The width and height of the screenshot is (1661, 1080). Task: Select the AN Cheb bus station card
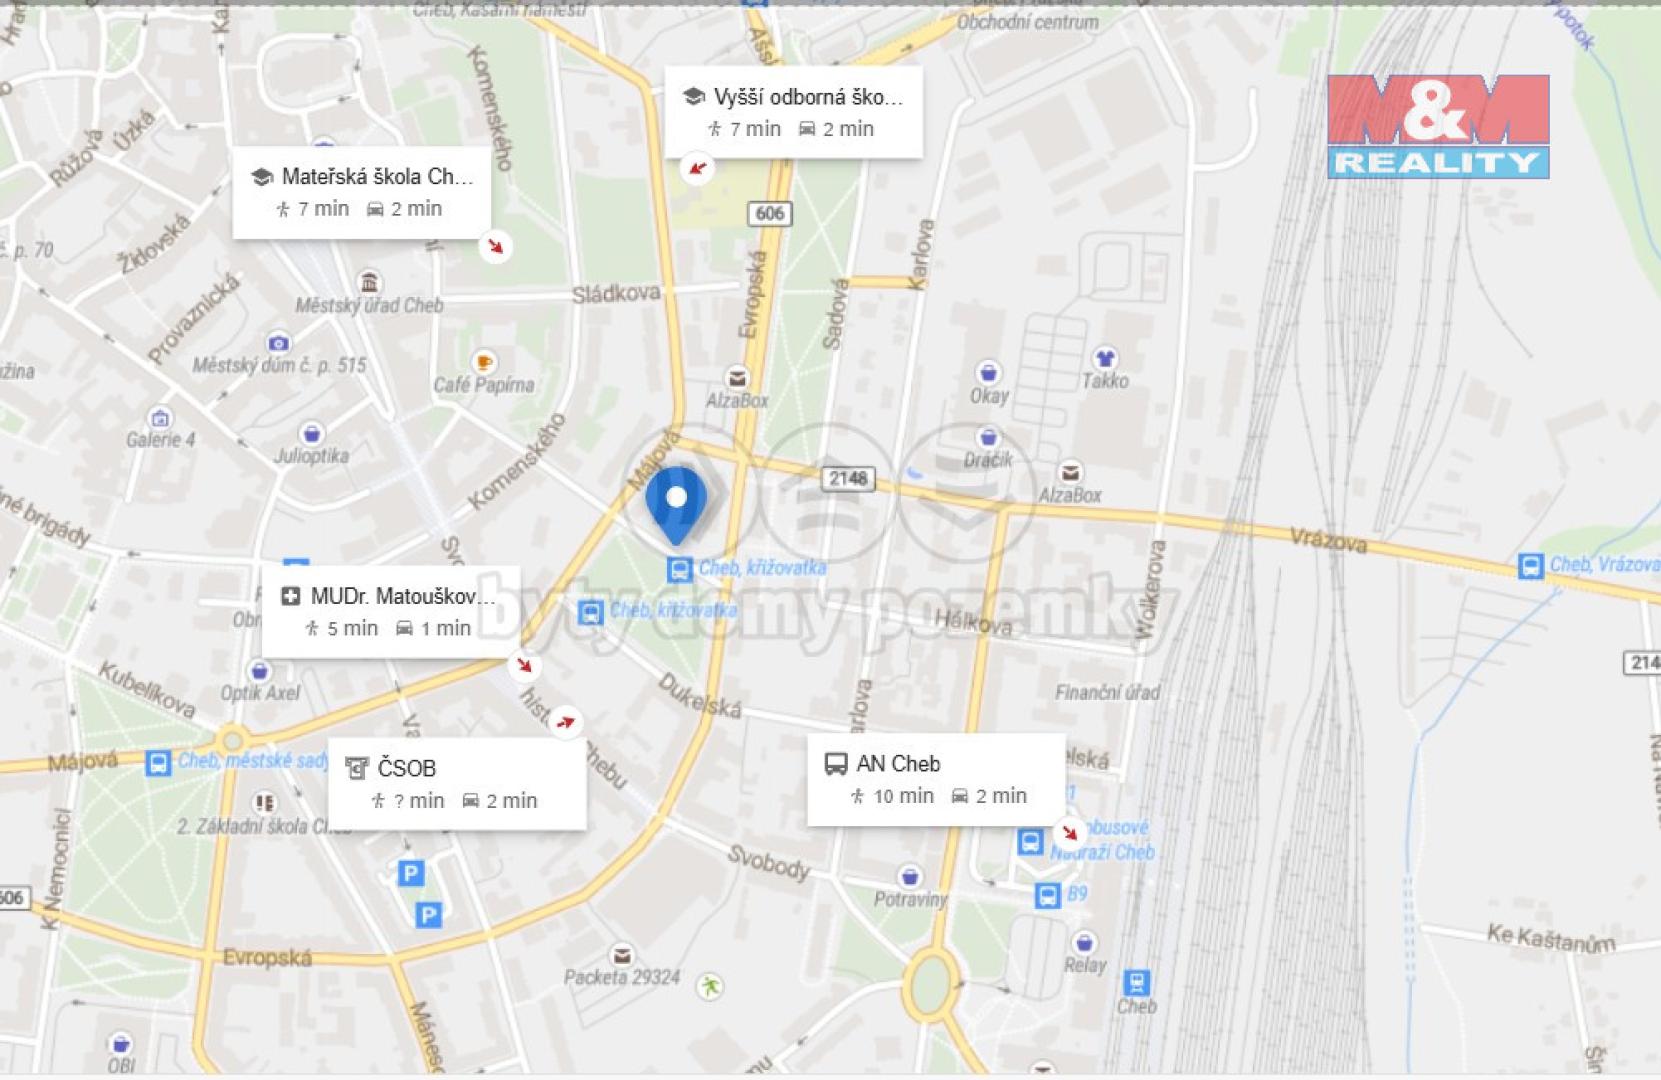[x=936, y=780]
